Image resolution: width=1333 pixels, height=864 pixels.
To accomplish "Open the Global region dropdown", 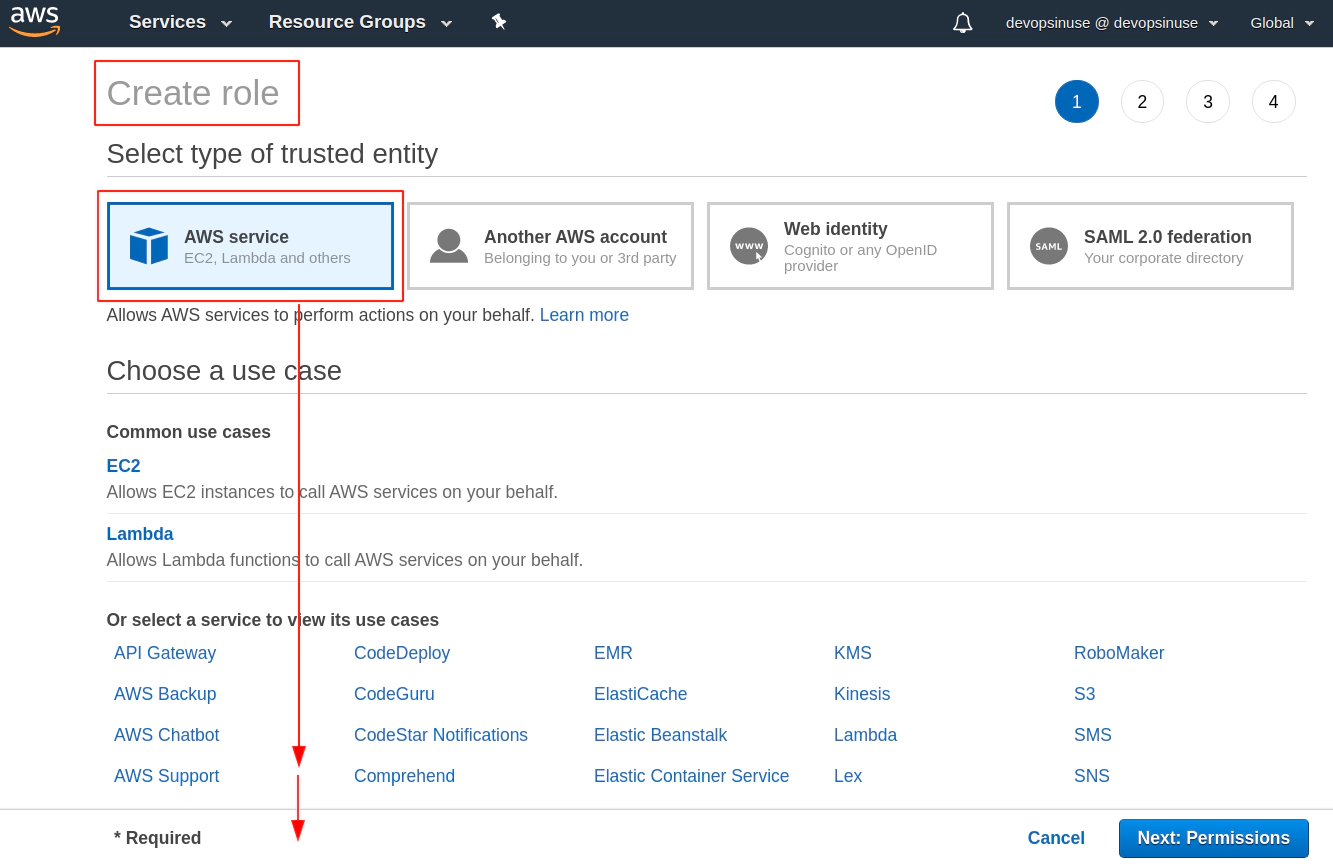I will point(1282,23).
